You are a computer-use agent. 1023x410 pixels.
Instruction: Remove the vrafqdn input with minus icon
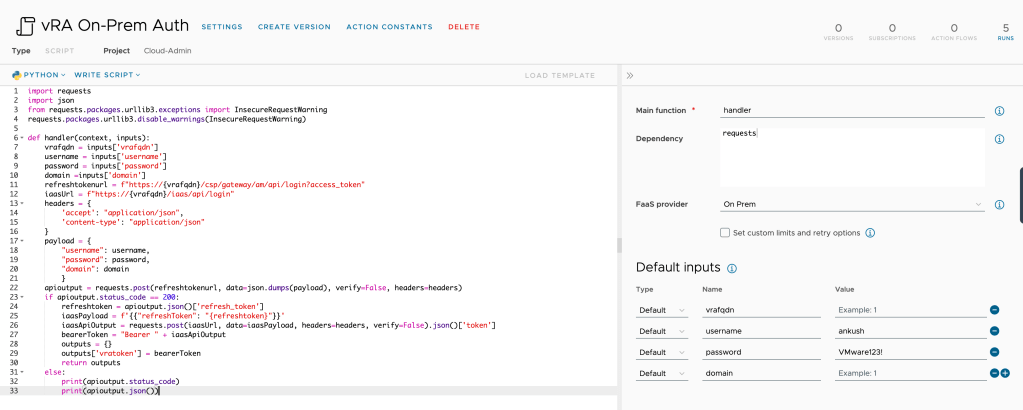coord(994,310)
